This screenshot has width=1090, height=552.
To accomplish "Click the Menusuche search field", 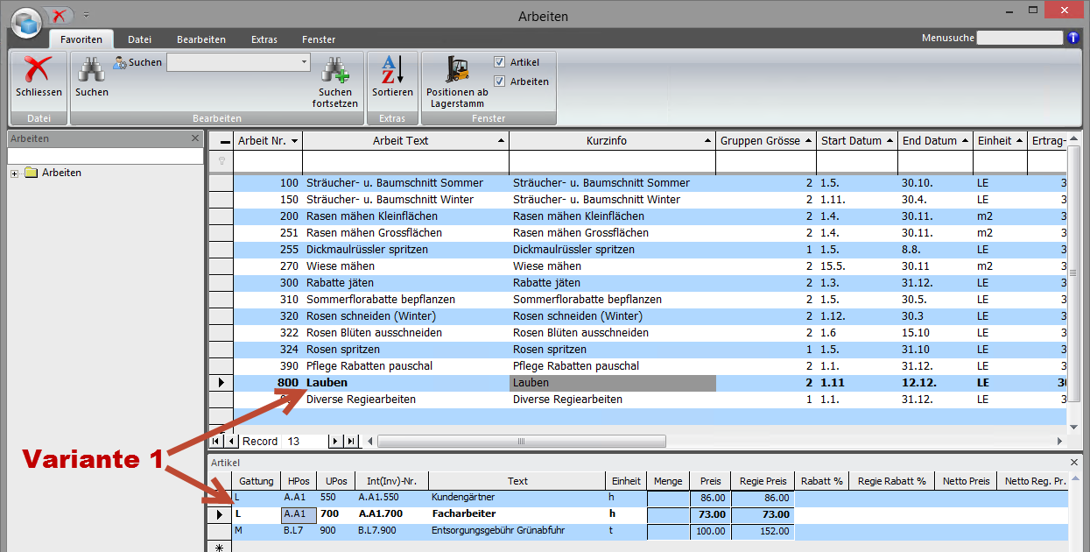I will [x=1019, y=38].
